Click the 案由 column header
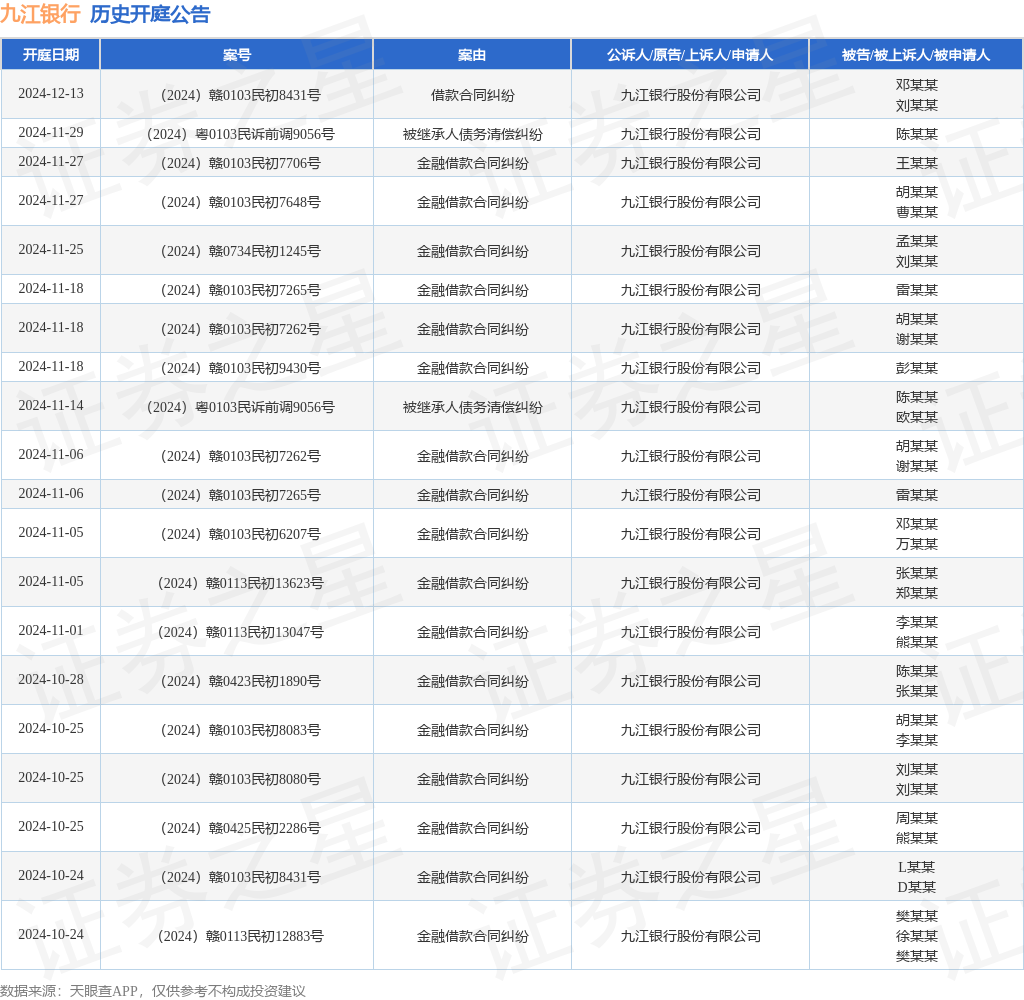Viewport: 1024px width, 1000px height. click(472, 55)
